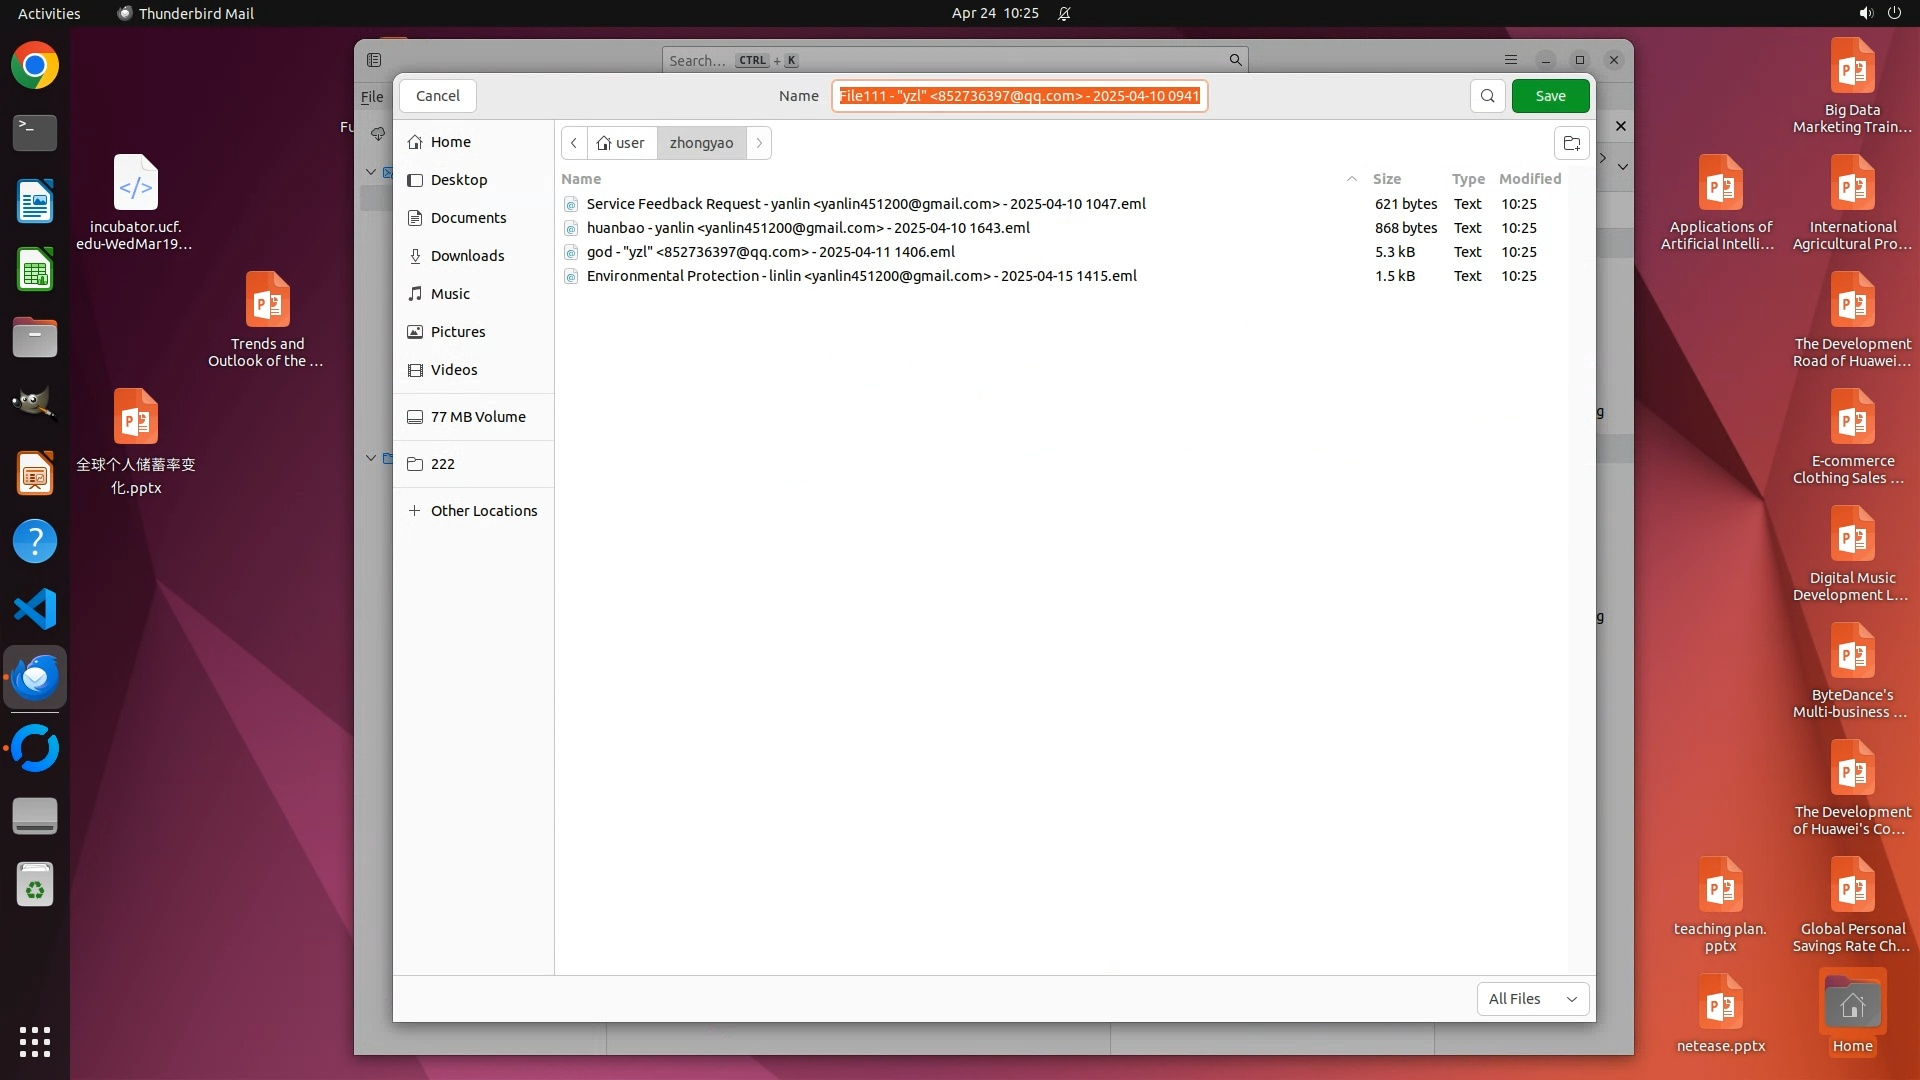Go back with the path bar left arrow
This screenshot has width=1920, height=1080.
point(574,143)
